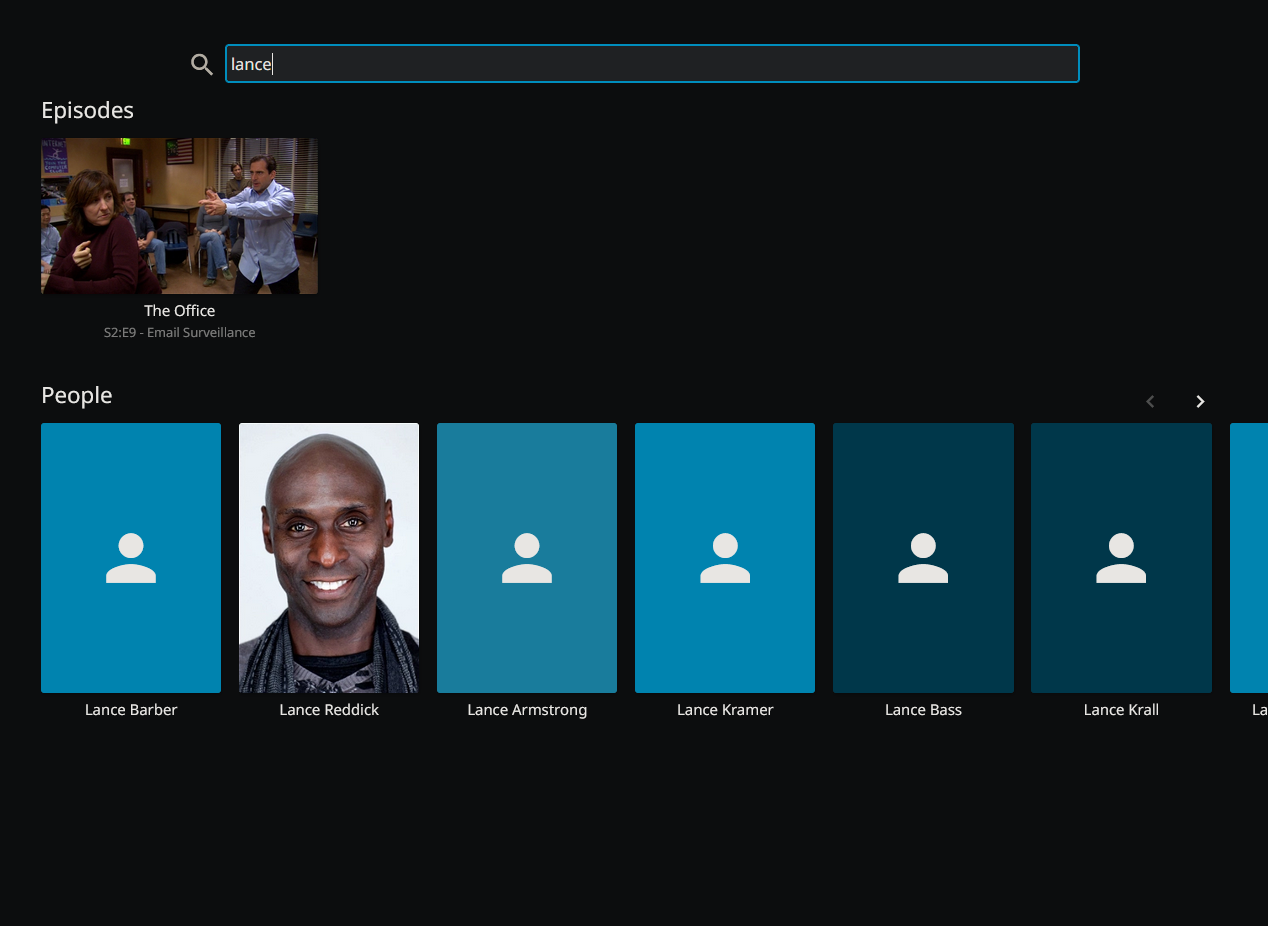This screenshot has height=926, width=1268.
Task: Open the 'Lance Bass' name link
Action: (923, 710)
